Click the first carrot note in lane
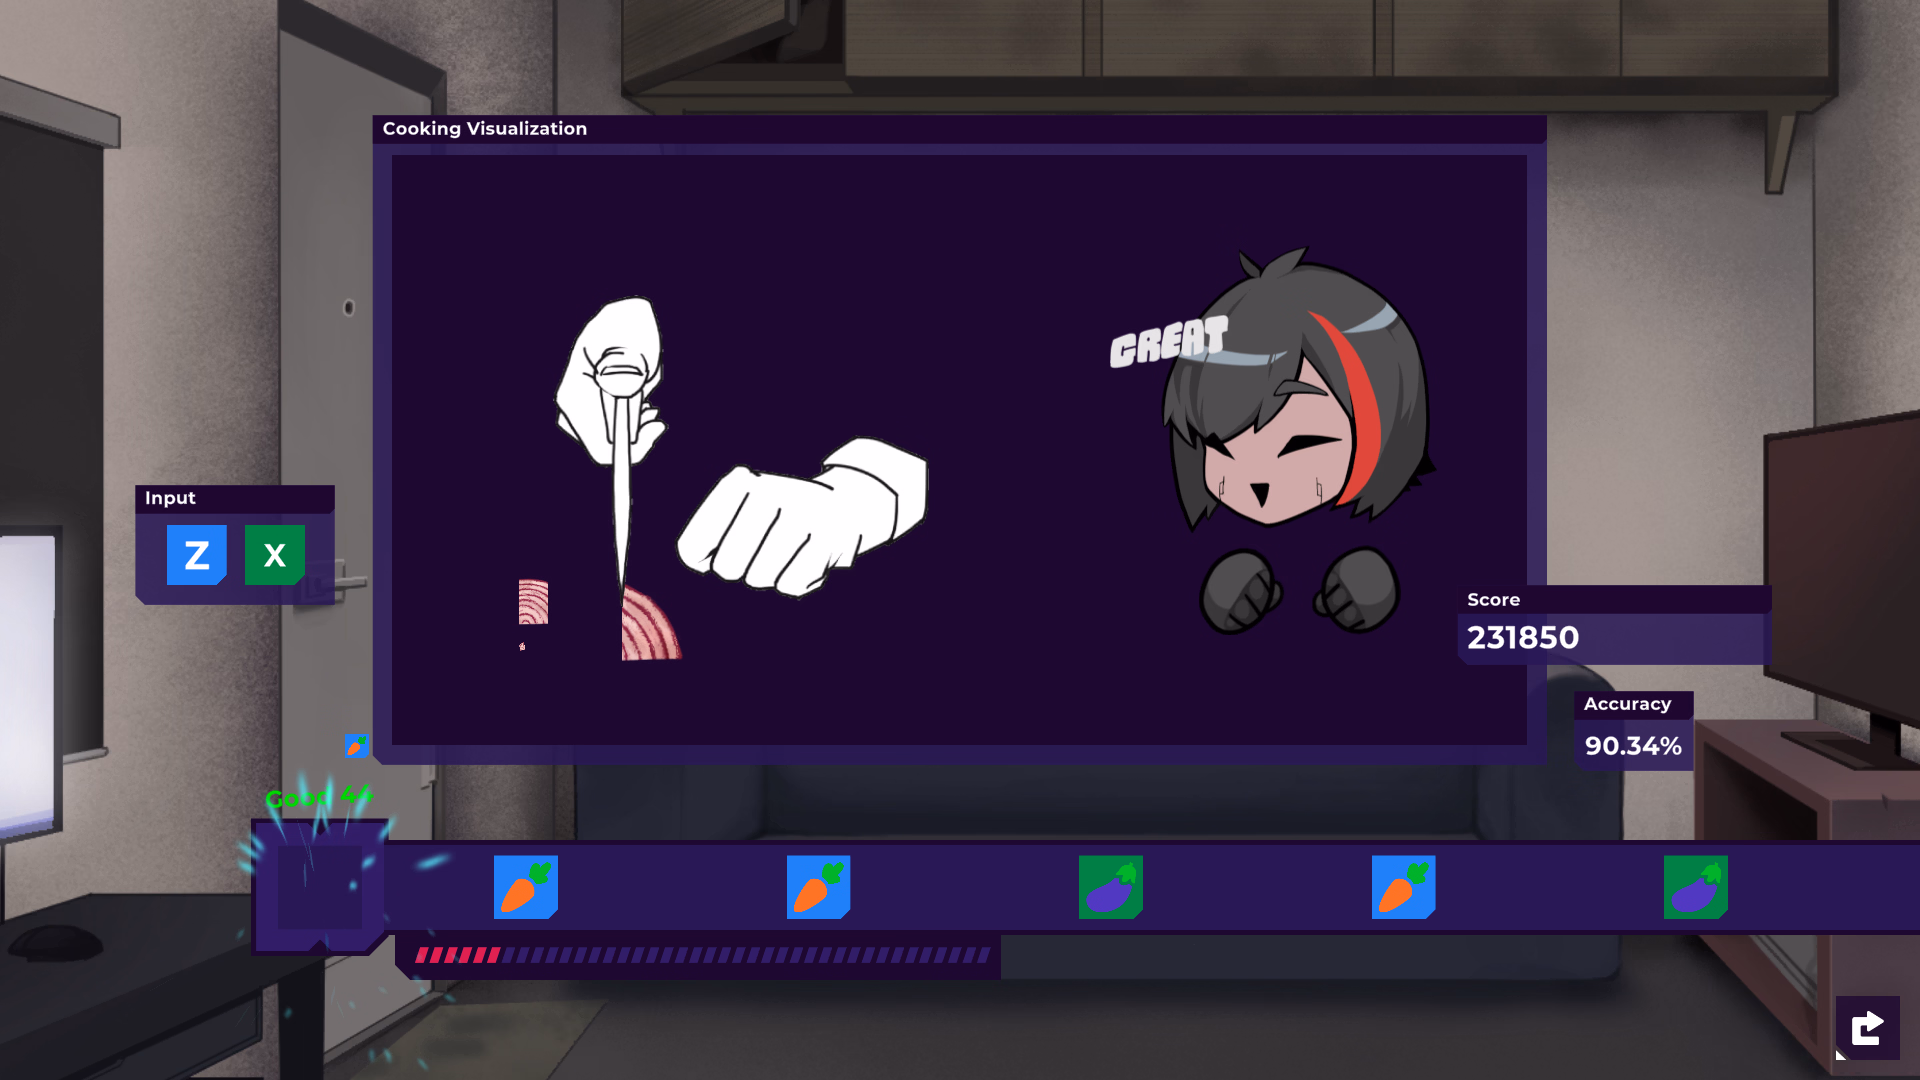The width and height of the screenshot is (1920, 1080). pyautogui.click(x=526, y=887)
